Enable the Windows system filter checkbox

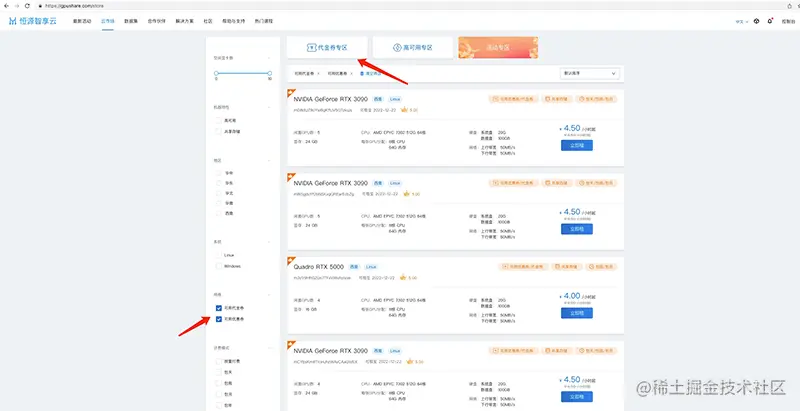219,266
